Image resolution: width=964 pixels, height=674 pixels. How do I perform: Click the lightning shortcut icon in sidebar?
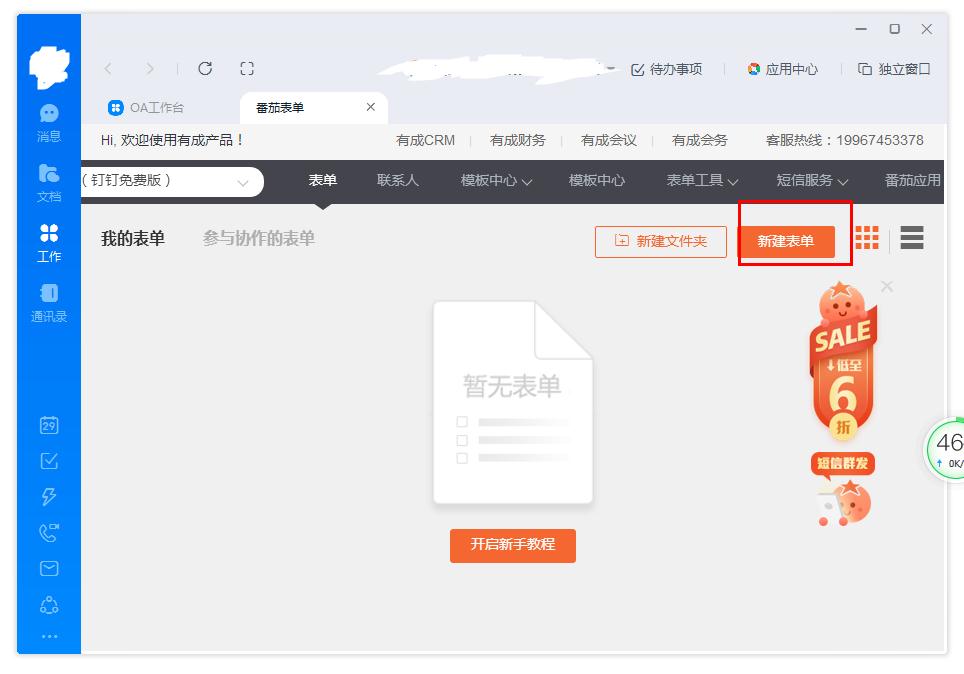point(48,498)
